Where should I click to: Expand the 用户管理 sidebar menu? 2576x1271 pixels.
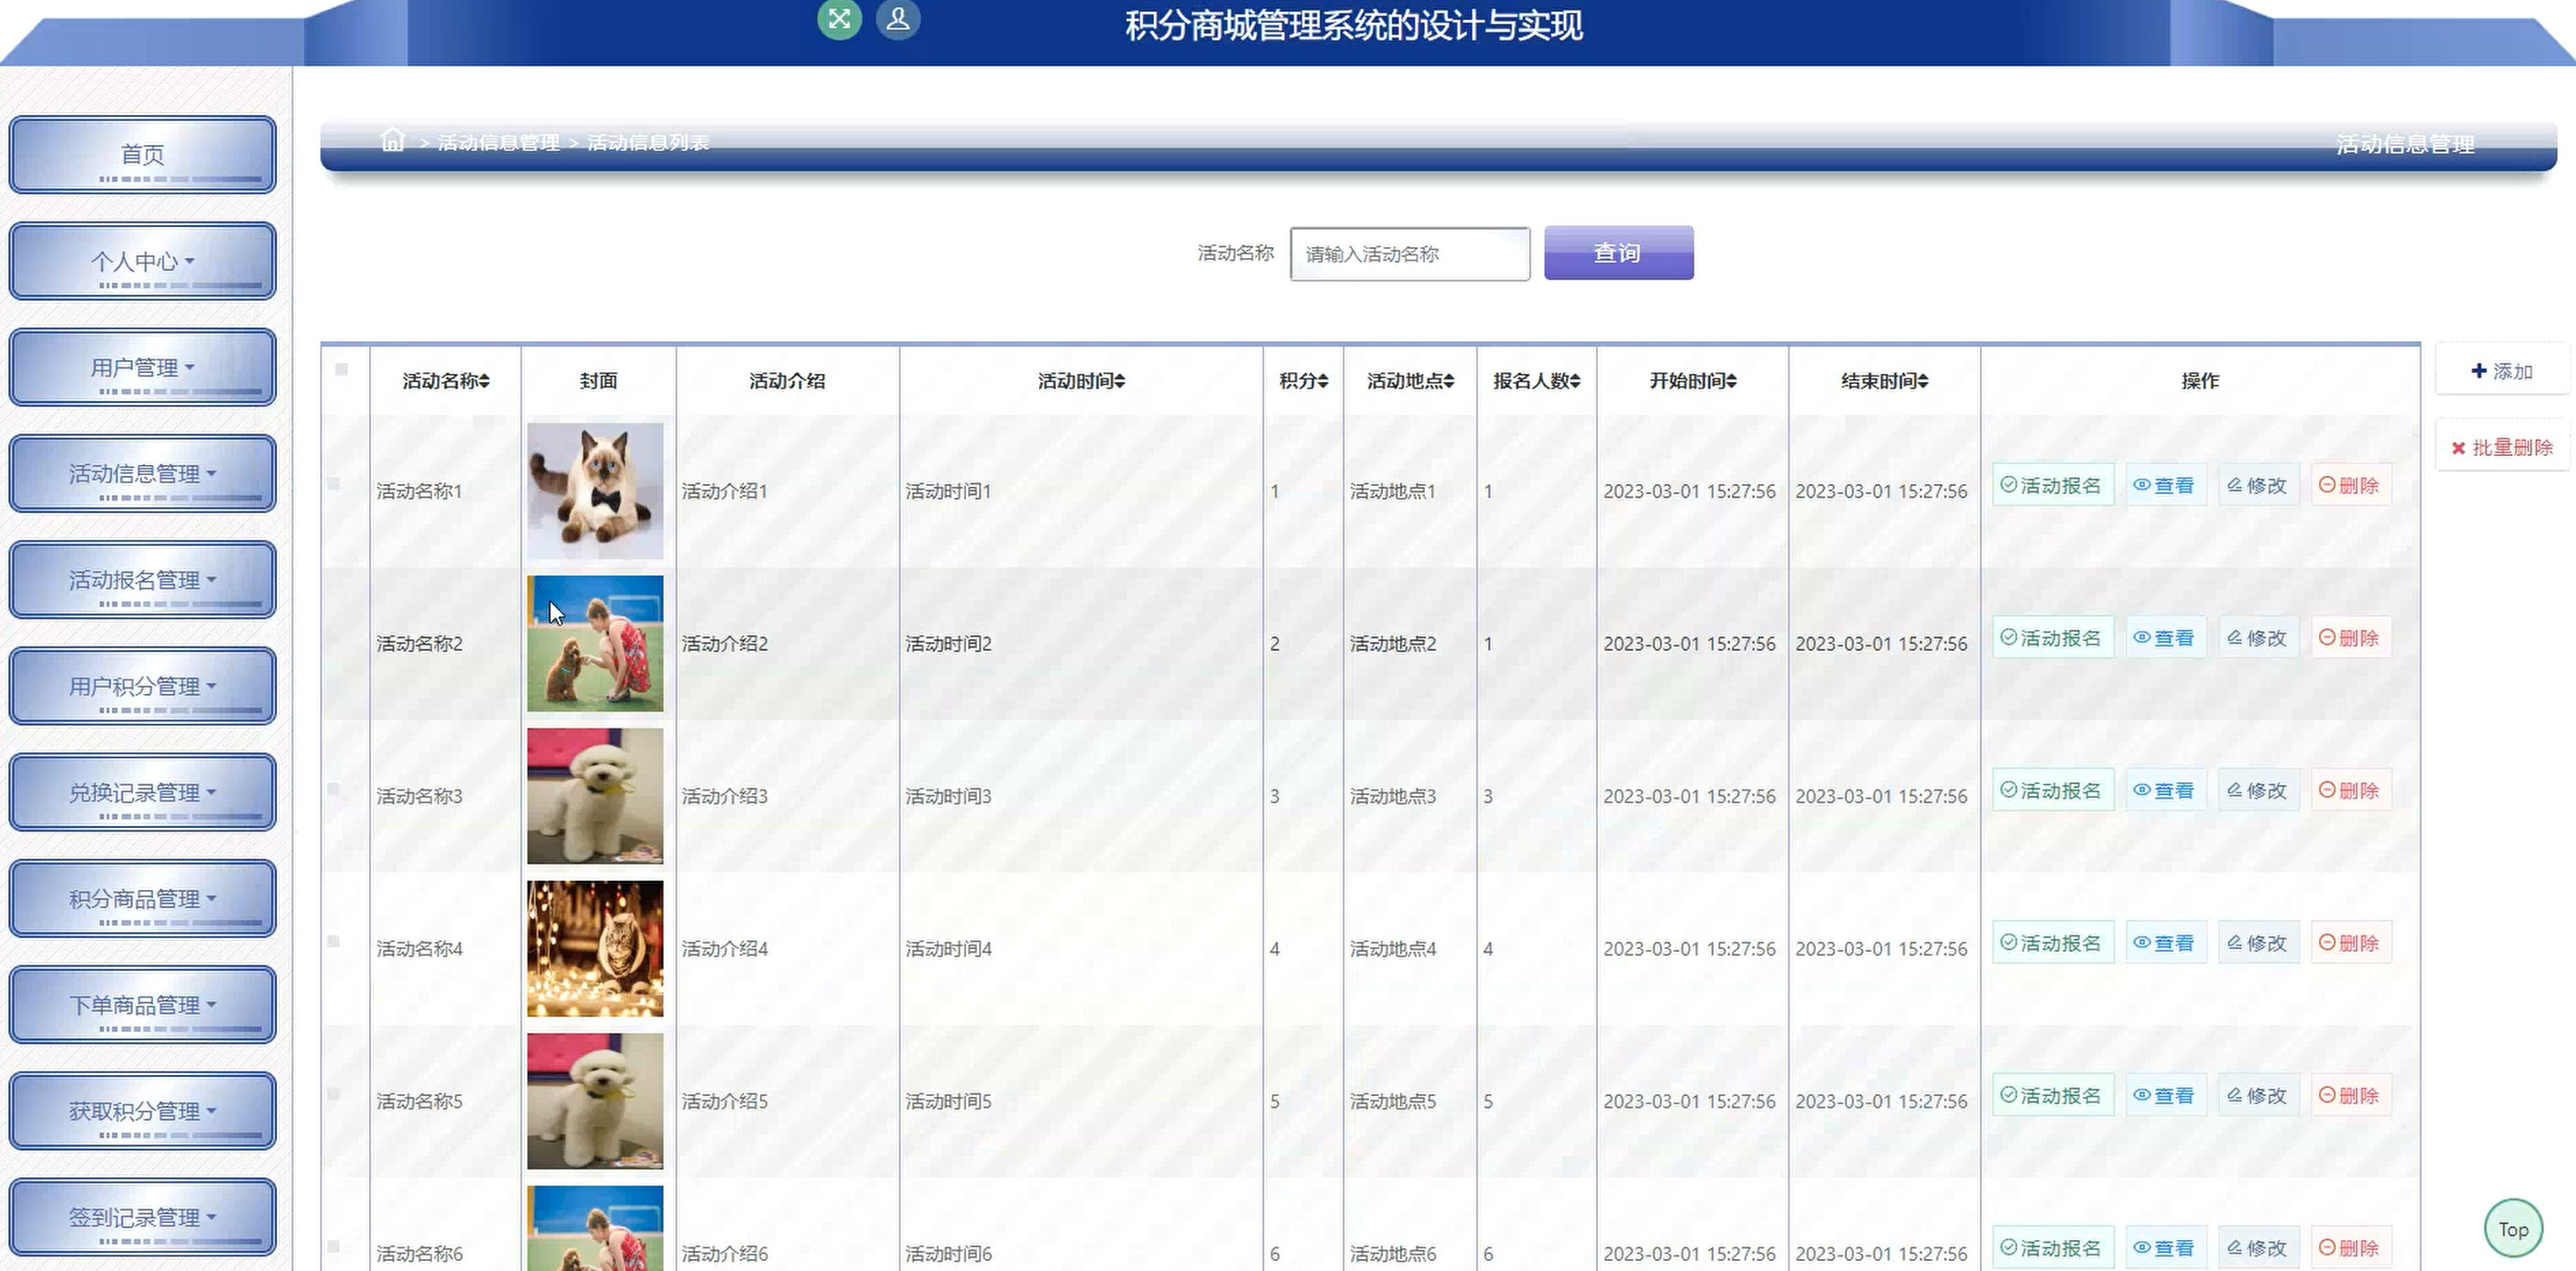pyautogui.click(x=142, y=367)
